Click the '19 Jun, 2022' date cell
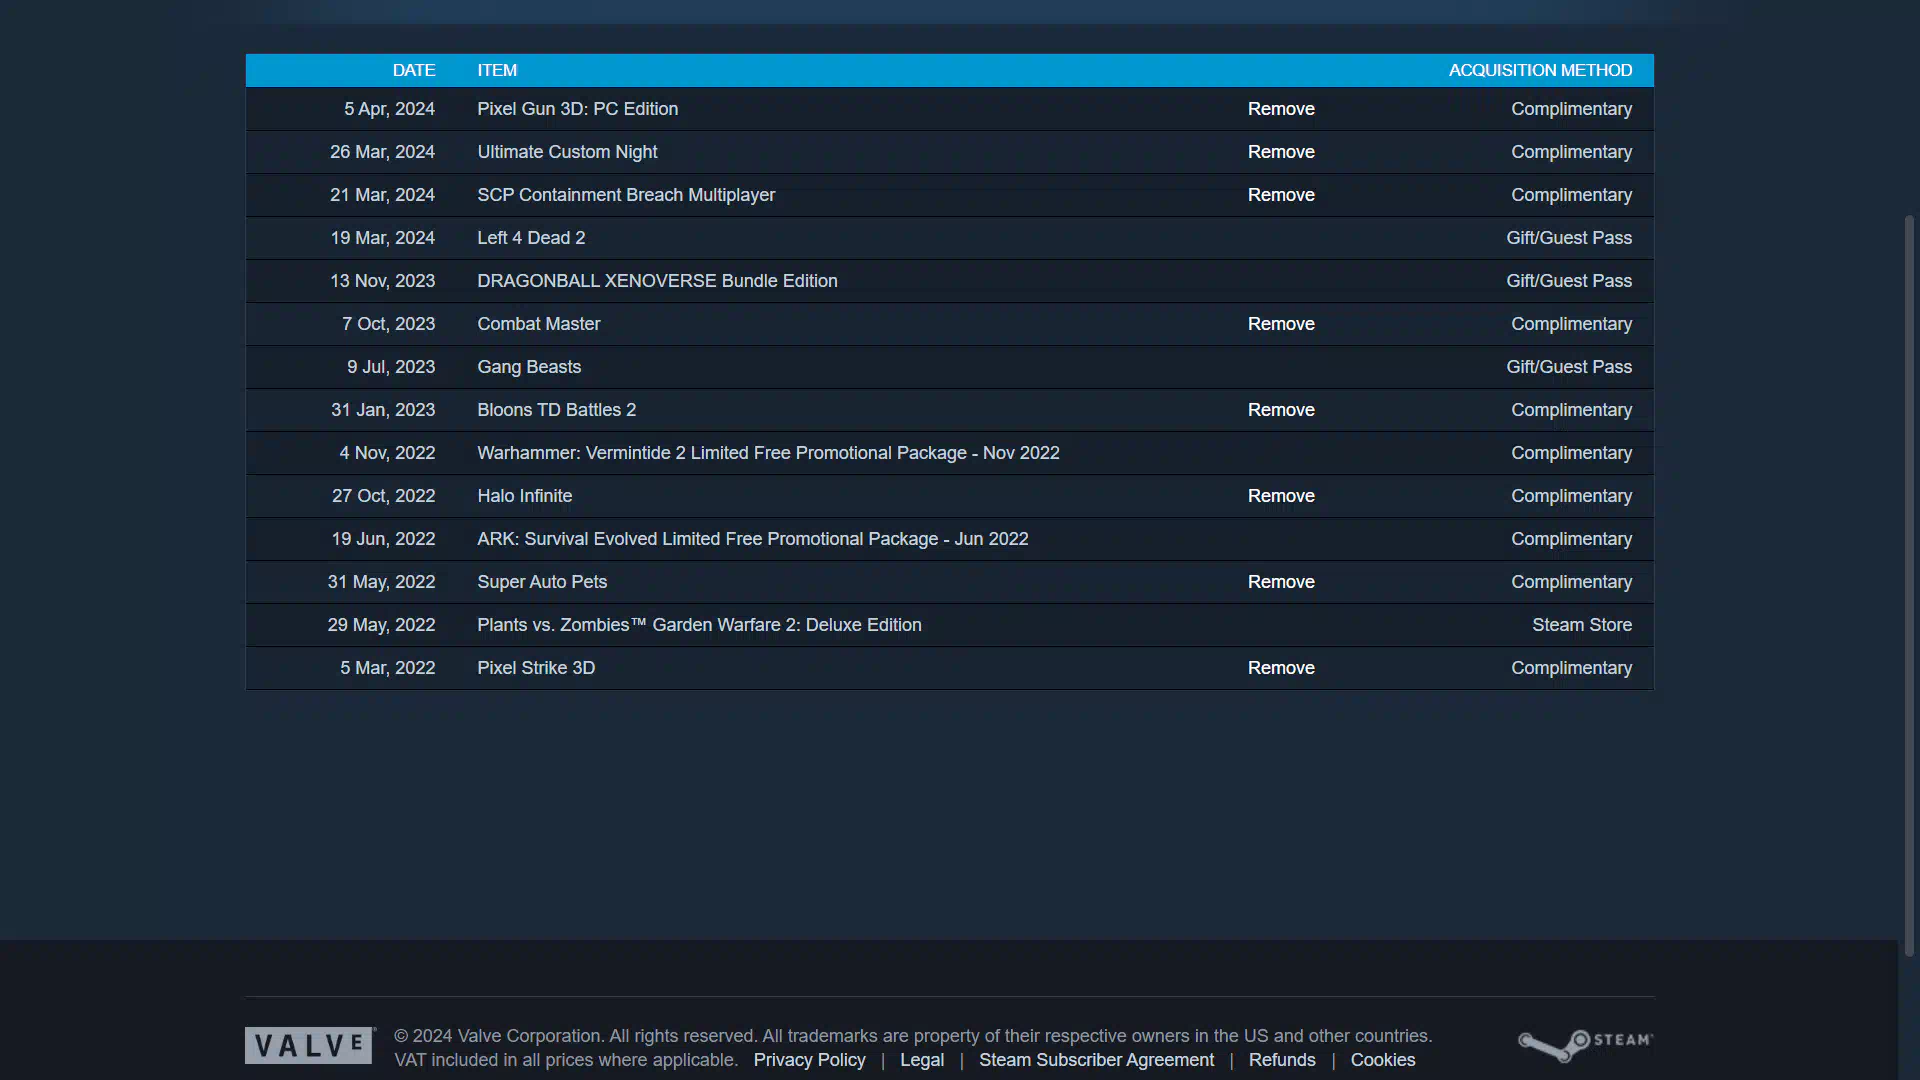The image size is (1920, 1080). click(383, 539)
